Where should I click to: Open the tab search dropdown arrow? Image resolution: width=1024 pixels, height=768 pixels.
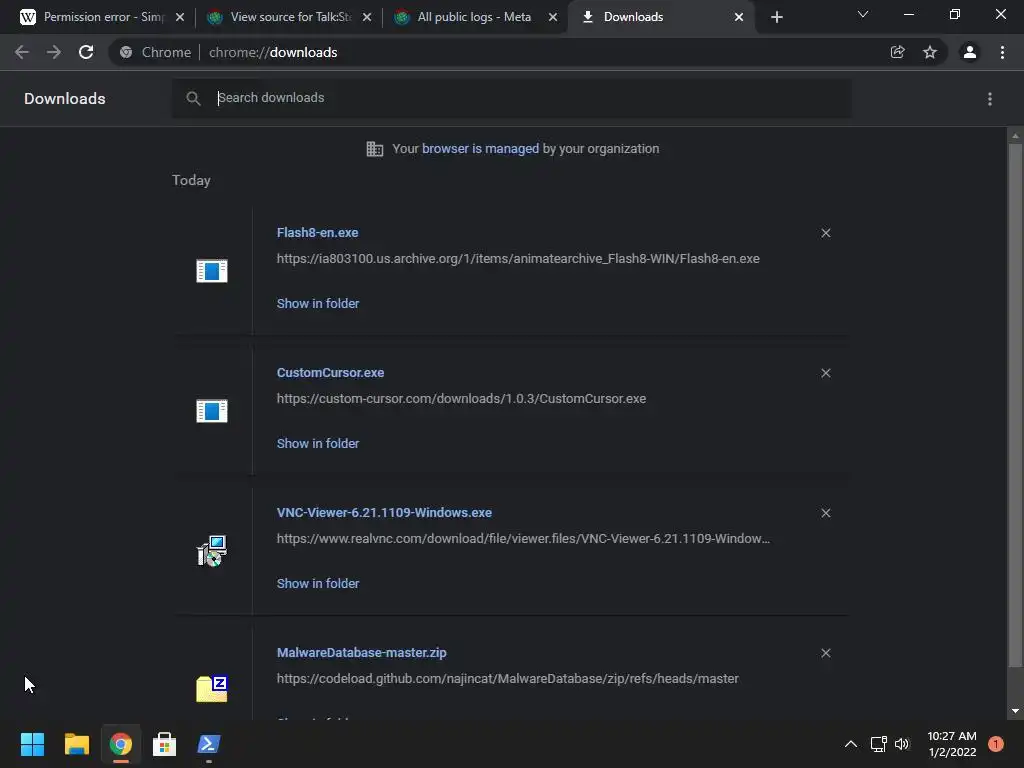(863, 14)
